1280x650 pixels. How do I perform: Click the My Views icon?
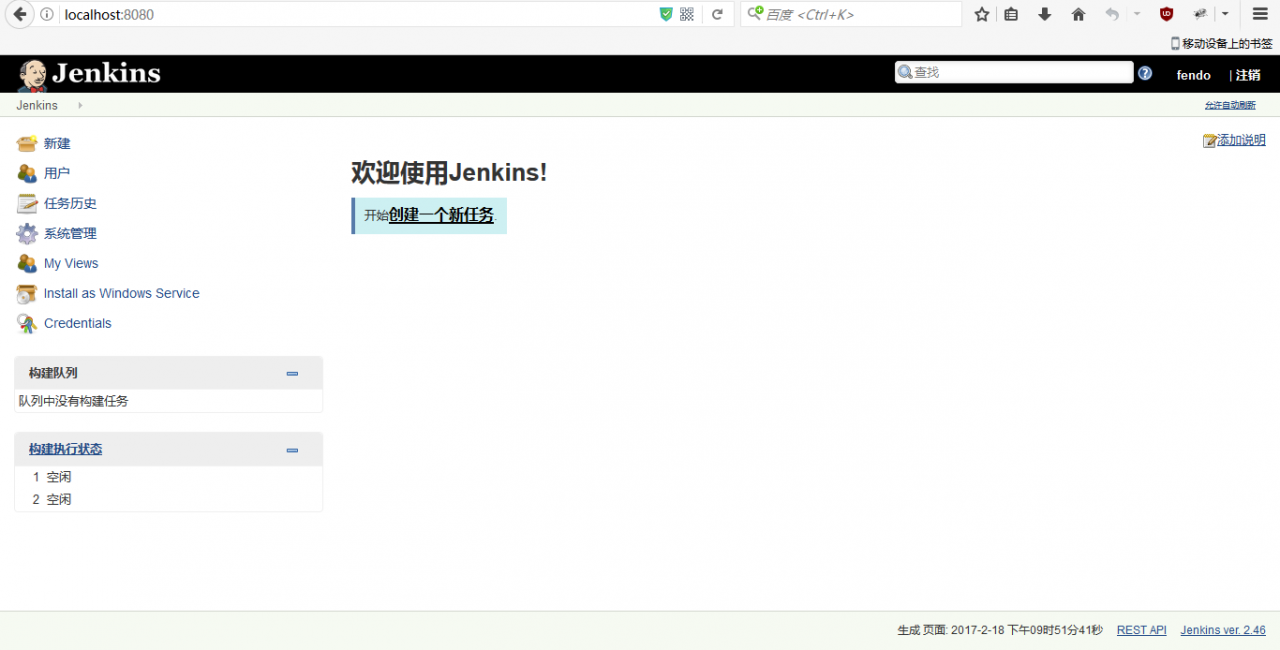pos(27,263)
